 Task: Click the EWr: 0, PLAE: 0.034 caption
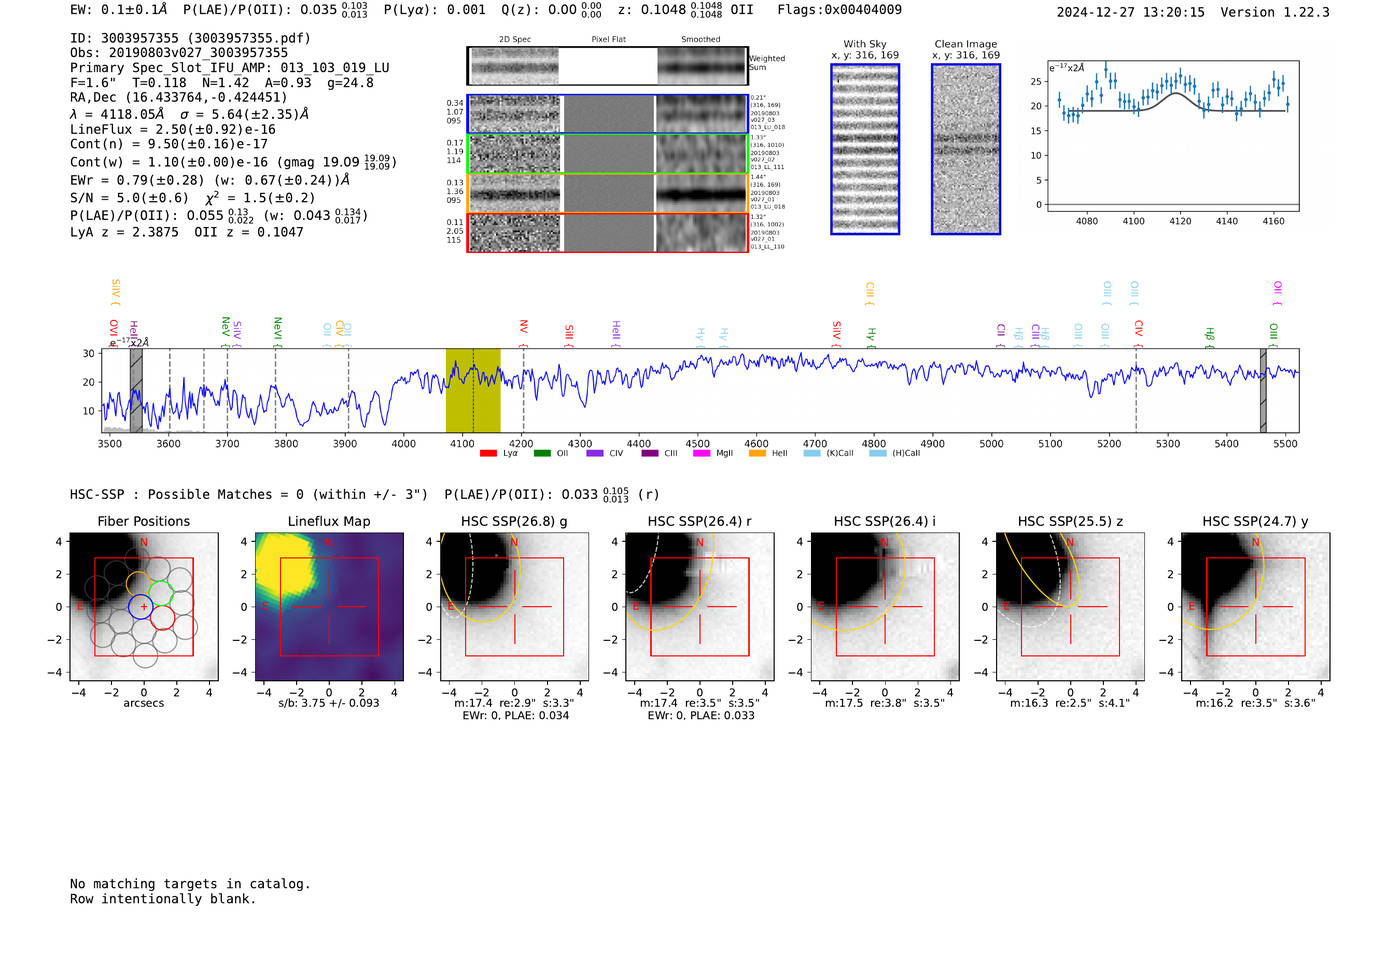click(x=515, y=716)
